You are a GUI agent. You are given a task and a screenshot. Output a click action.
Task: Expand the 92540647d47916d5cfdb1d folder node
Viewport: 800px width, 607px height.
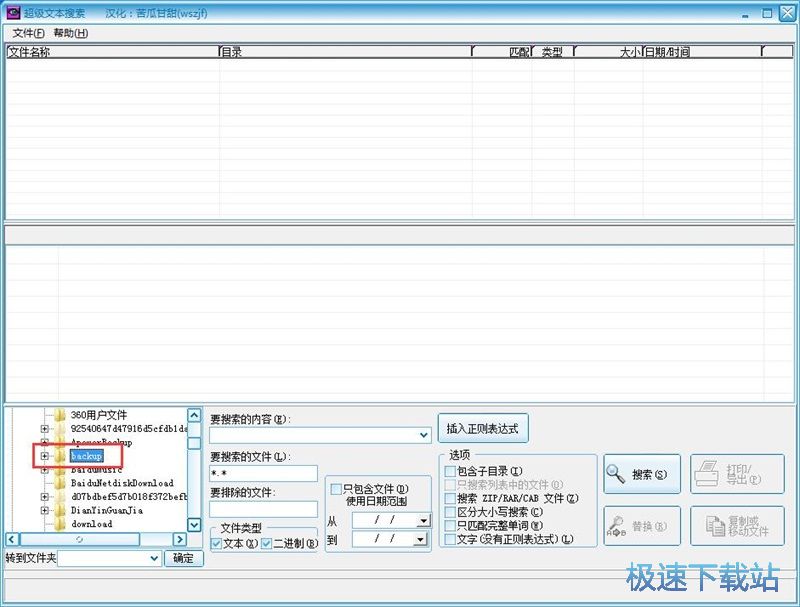pos(44,429)
